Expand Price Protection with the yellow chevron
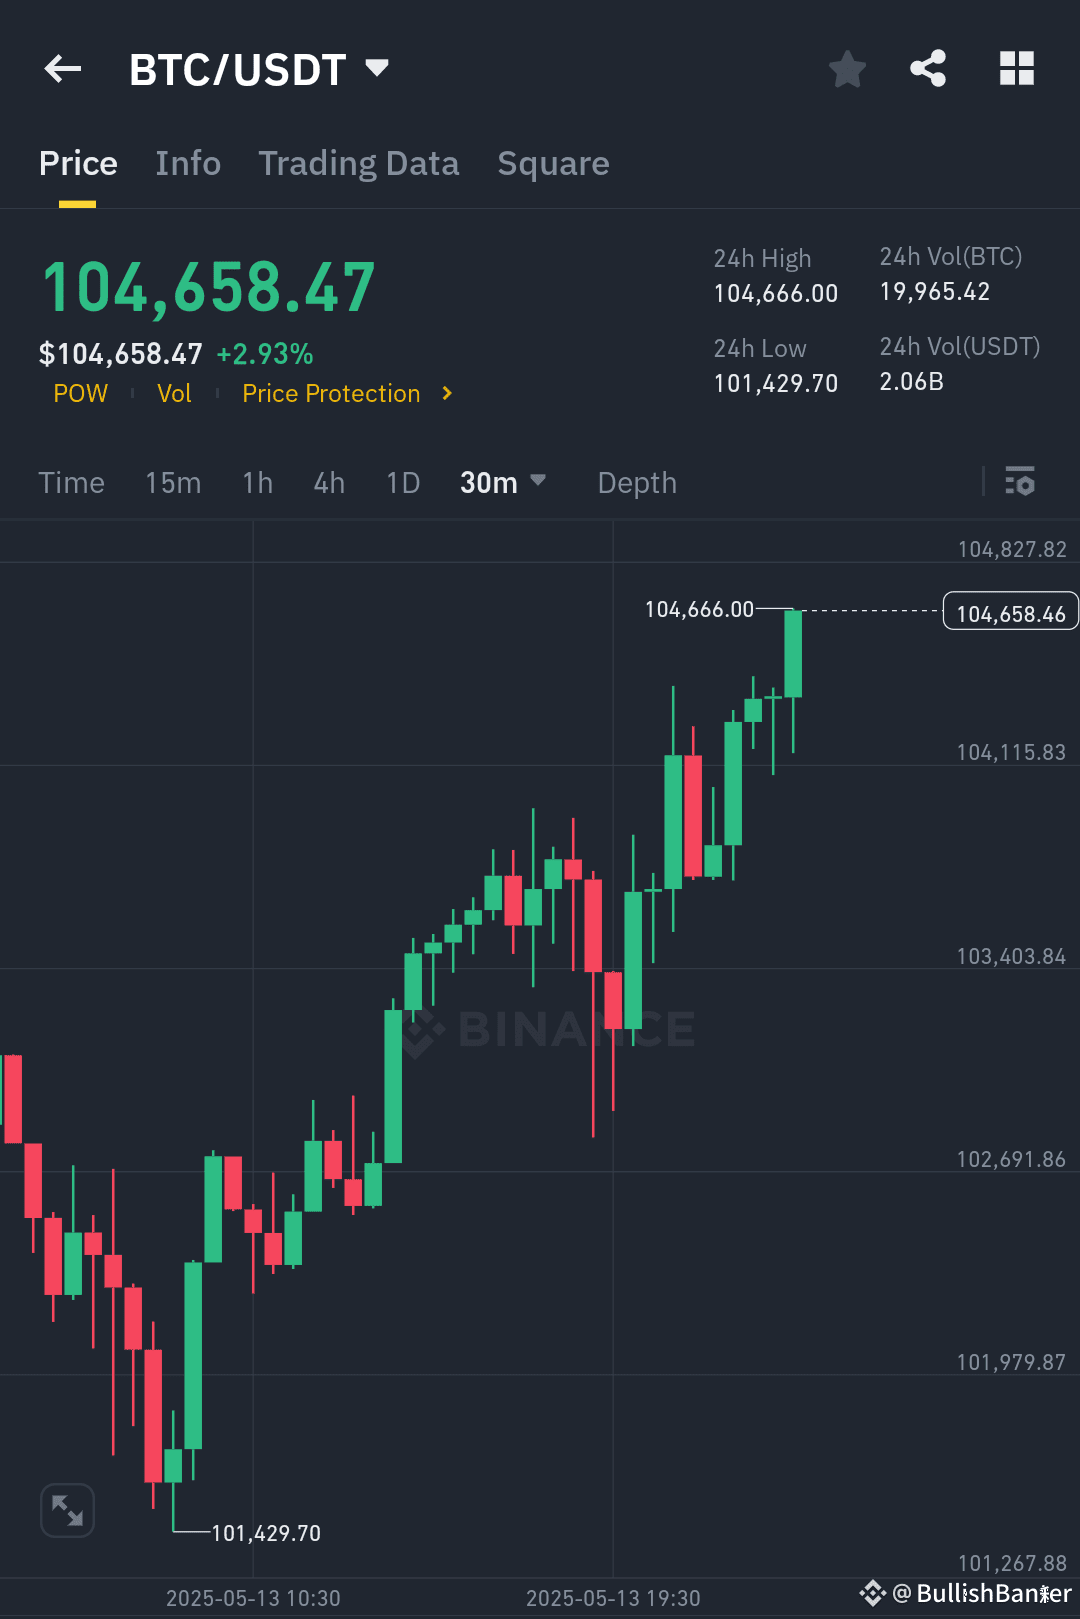The width and height of the screenshot is (1080, 1619). click(446, 393)
